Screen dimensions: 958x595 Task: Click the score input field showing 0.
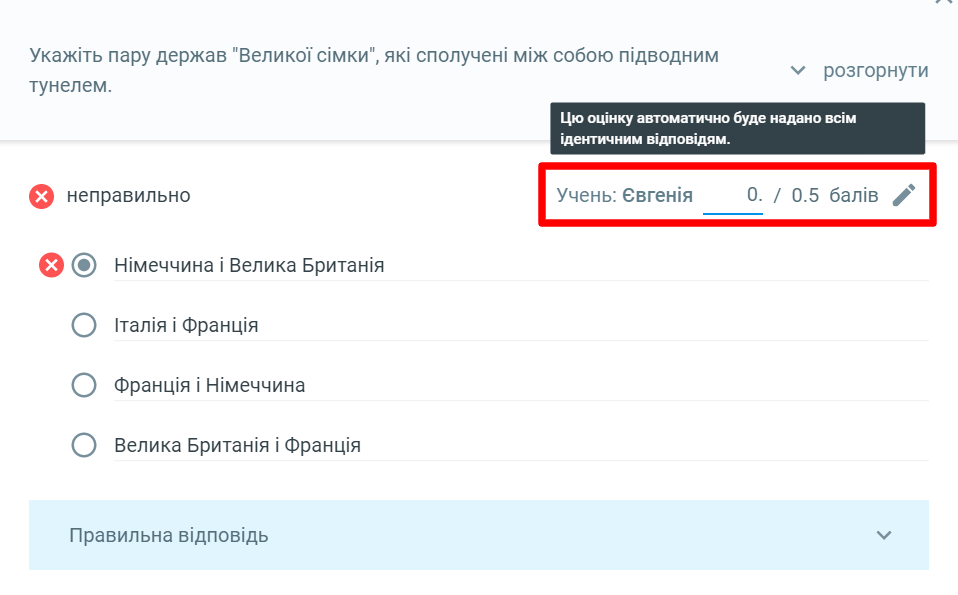(x=733, y=197)
